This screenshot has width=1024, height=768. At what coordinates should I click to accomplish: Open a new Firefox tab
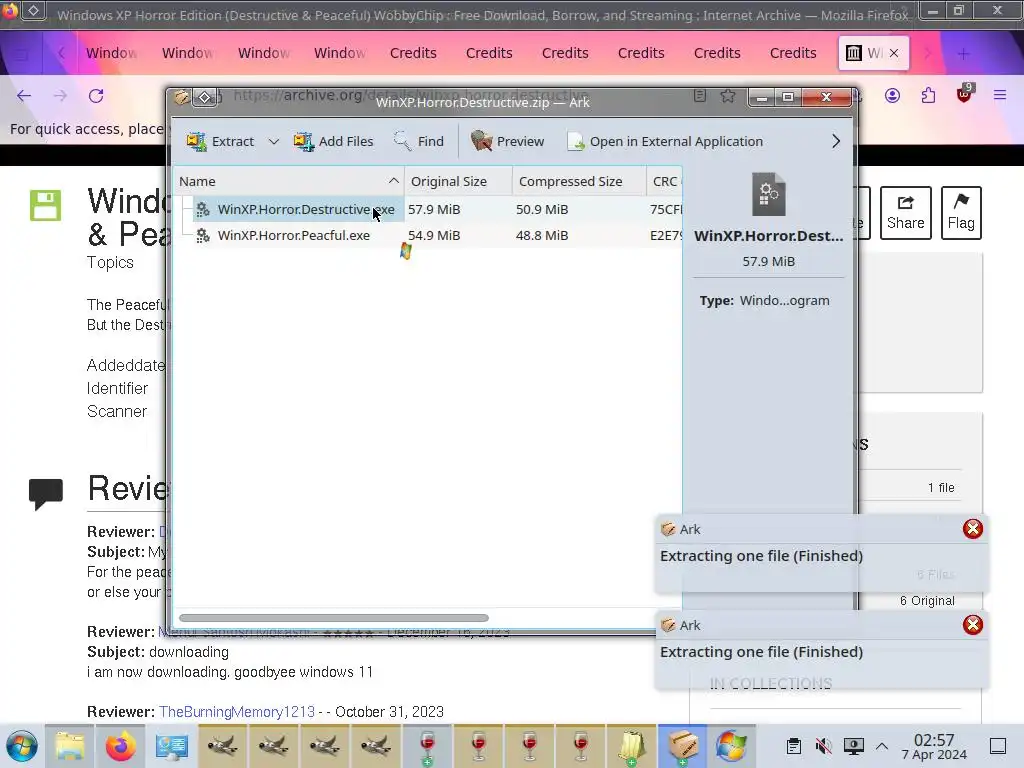963,54
